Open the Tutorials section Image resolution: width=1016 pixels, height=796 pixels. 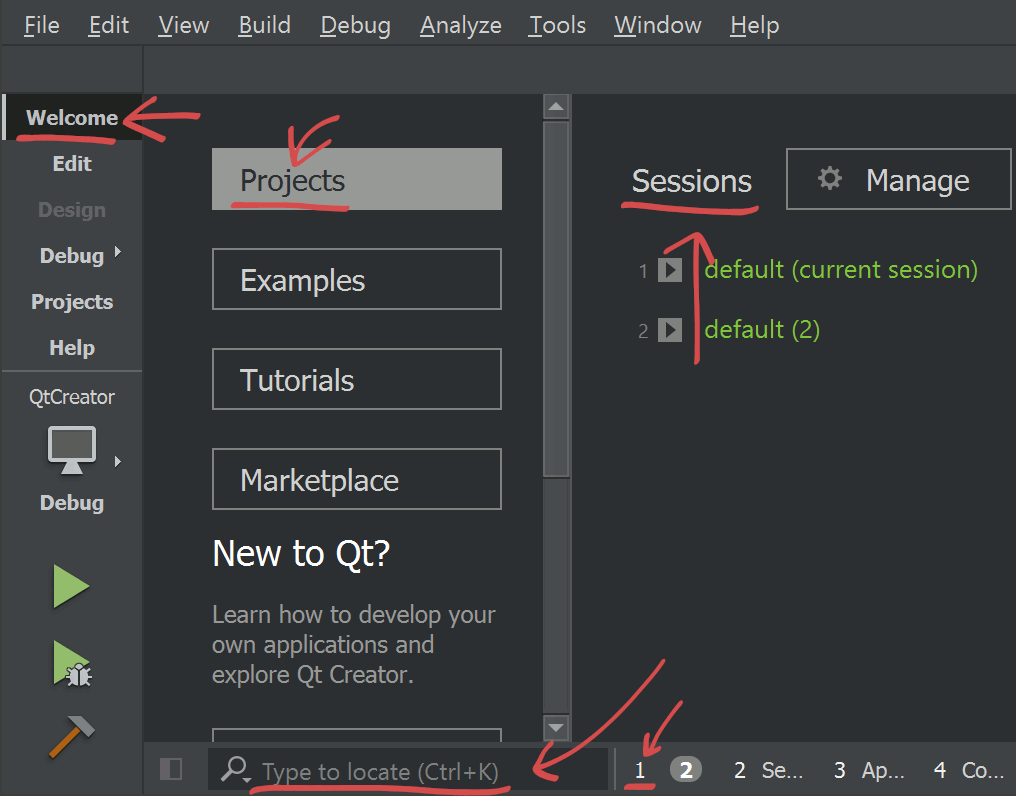point(356,379)
